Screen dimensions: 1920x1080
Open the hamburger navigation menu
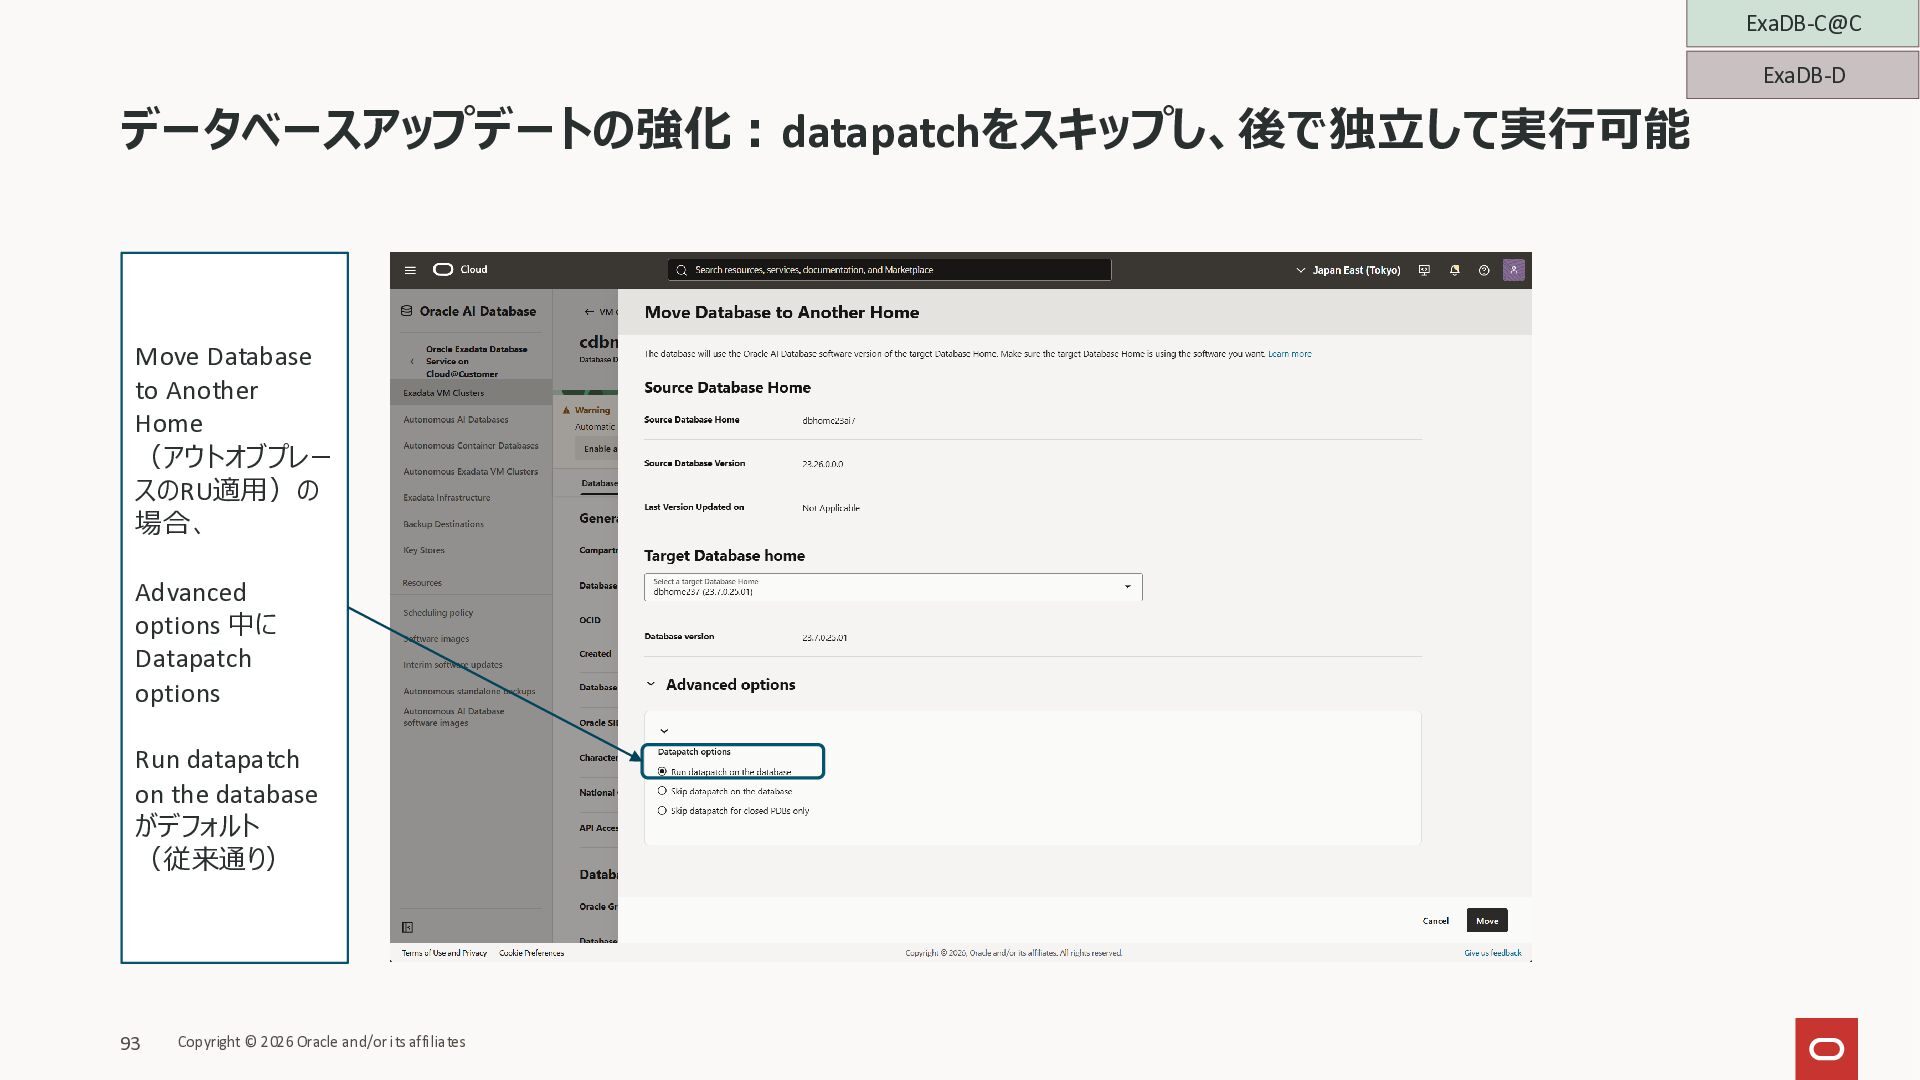410,270
